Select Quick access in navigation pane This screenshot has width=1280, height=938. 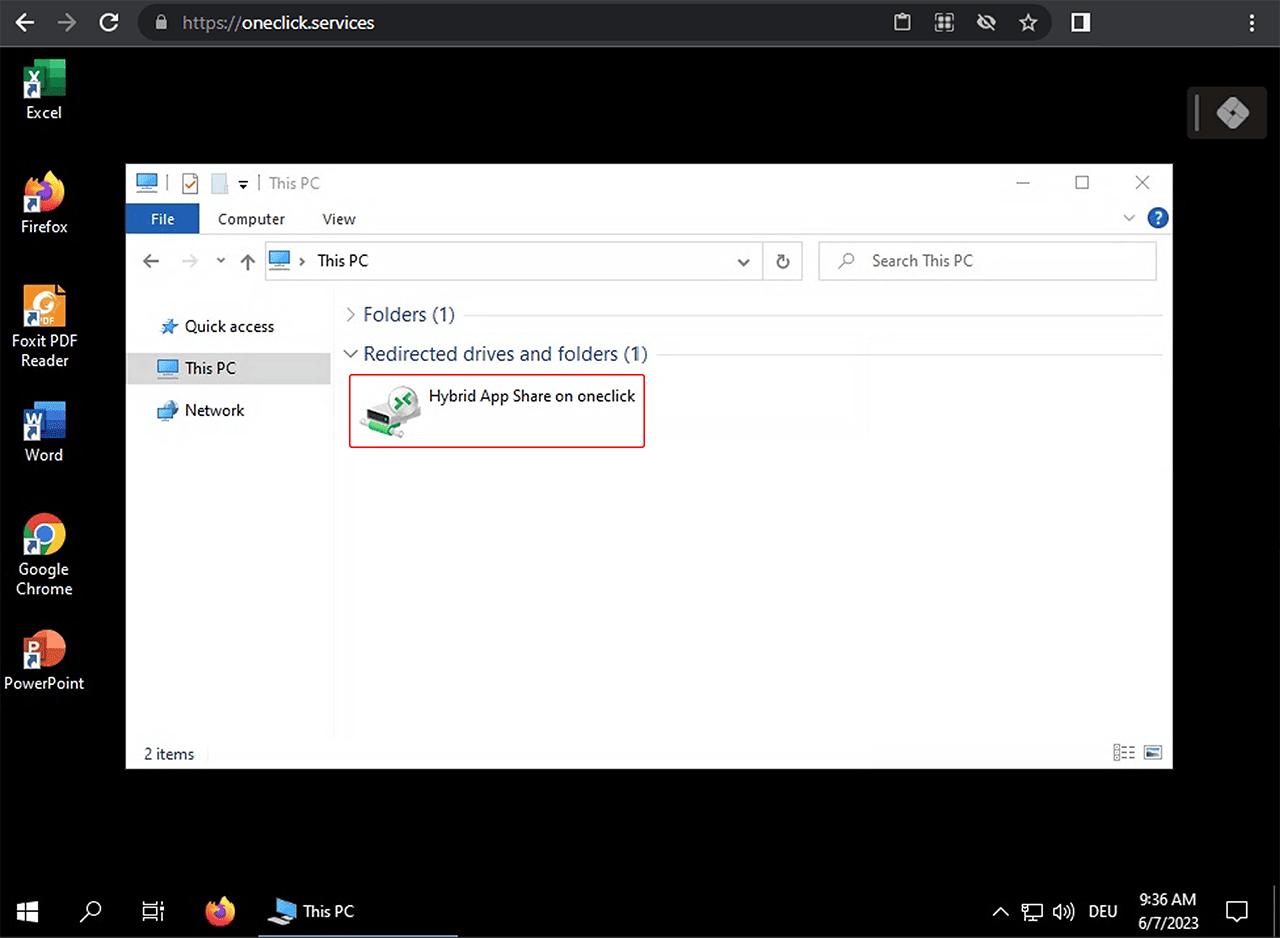[x=228, y=326]
